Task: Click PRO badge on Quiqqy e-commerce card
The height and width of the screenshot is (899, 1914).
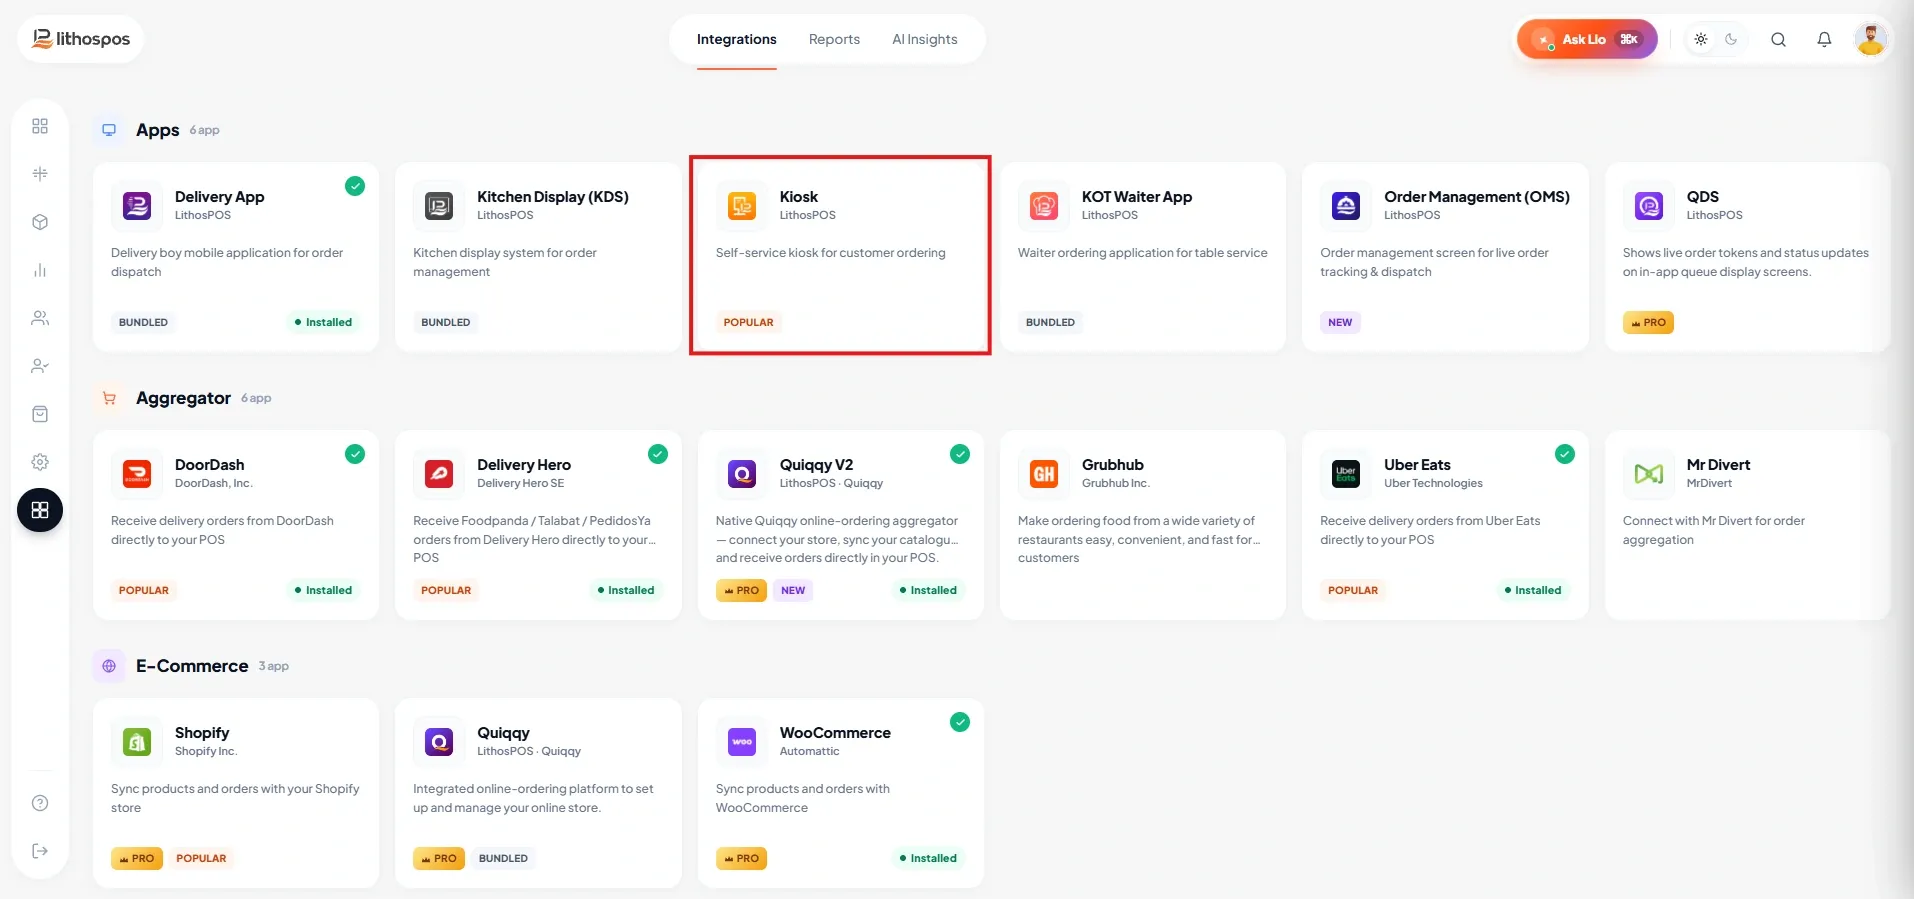Action: (439, 858)
